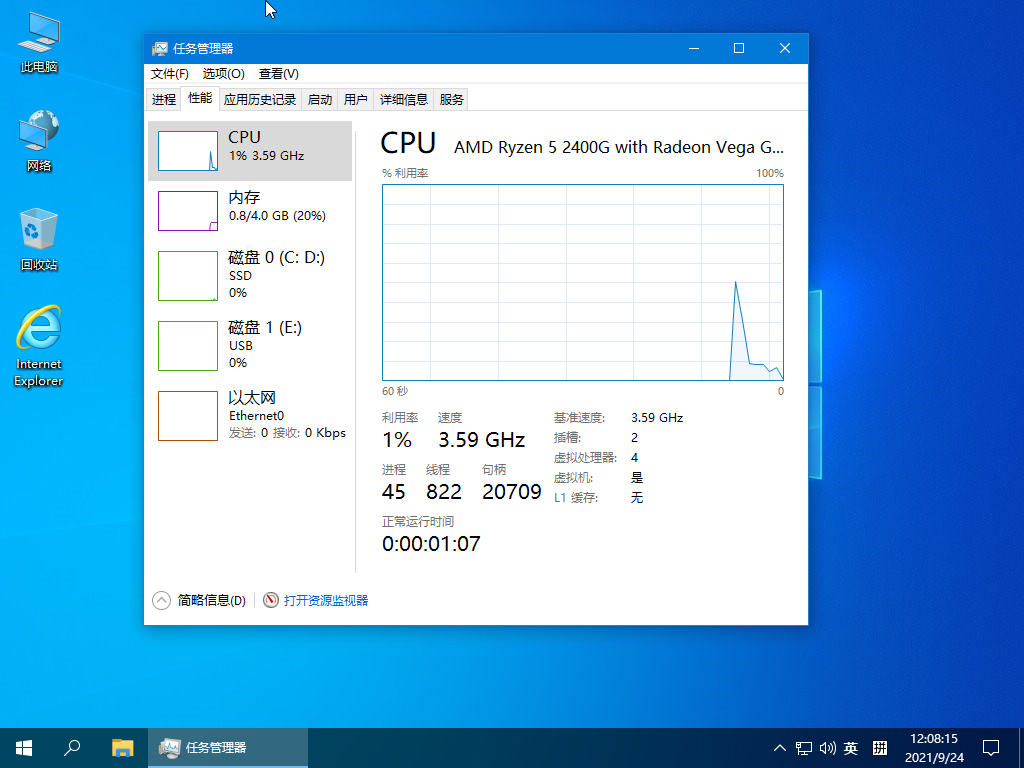Open the 文件(F) menu
Screen dimensions: 1024x768
tap(170, 74)
